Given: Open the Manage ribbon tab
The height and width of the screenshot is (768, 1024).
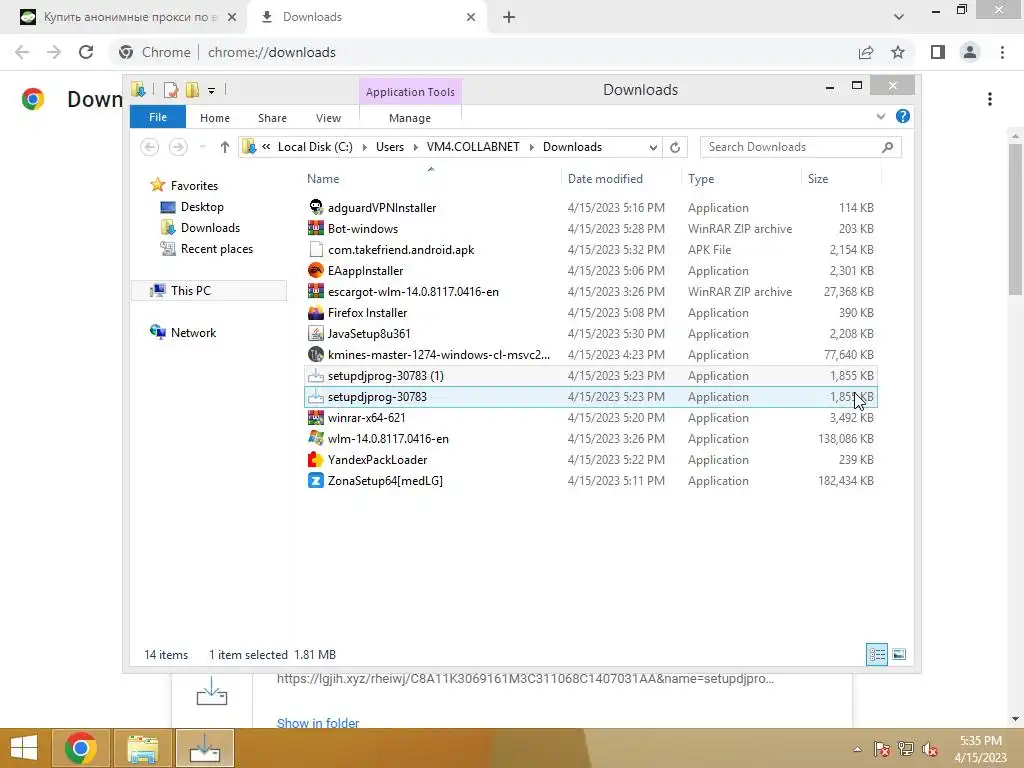Looking at the screenshot, I should coord(410,118).
